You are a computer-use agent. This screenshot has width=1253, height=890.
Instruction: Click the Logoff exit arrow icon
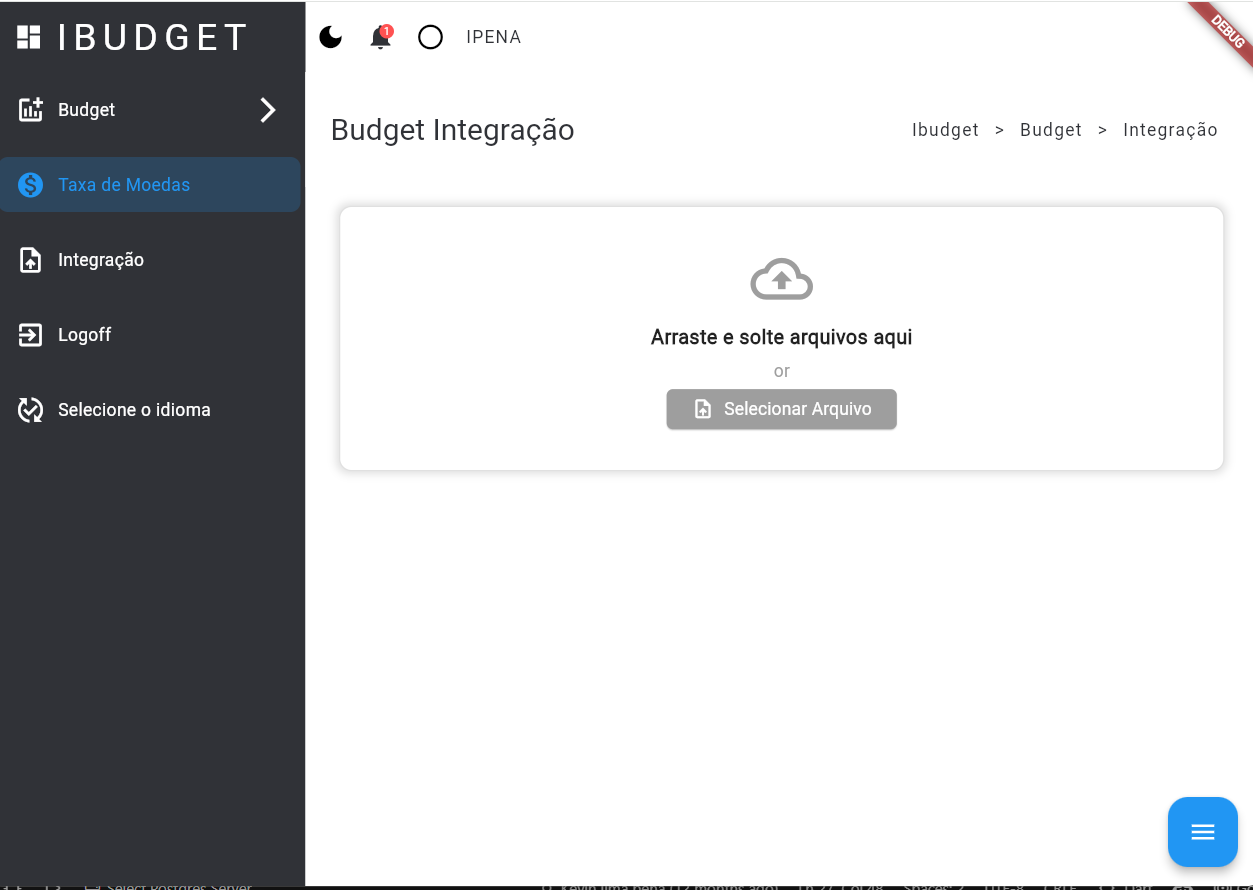(31, 335)
